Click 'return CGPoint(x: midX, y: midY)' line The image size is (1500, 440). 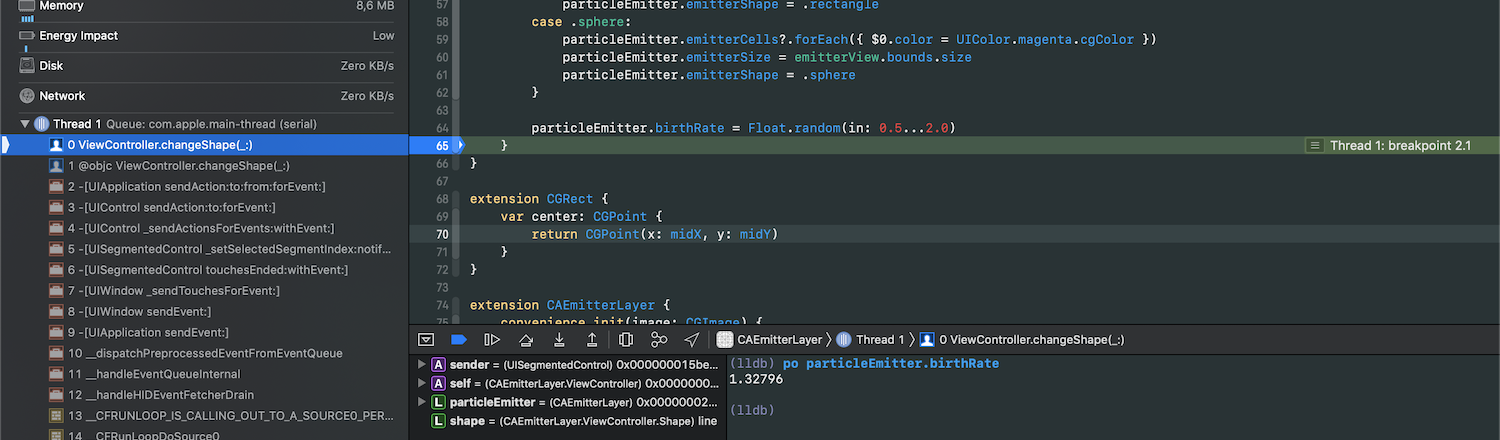point(655,234)
